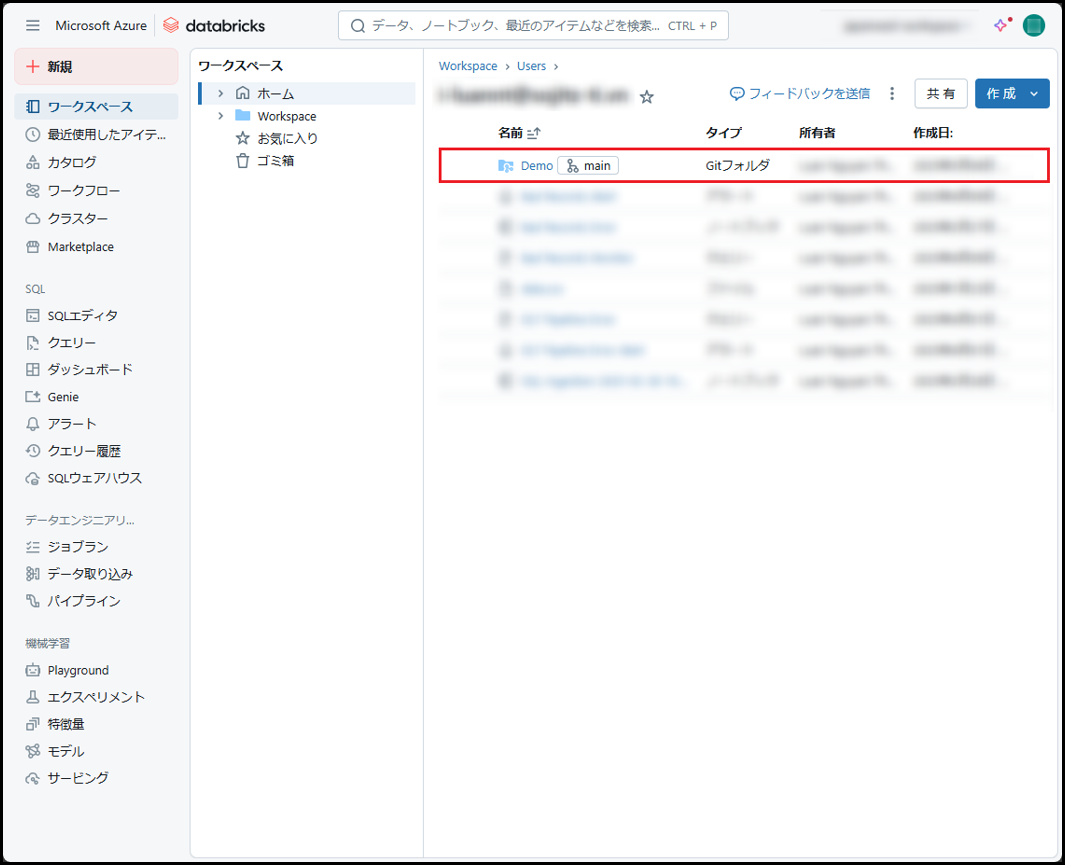Open ジョブラン from sidebar
Viewport: 1065px width, 865px height.
point(96,547)
